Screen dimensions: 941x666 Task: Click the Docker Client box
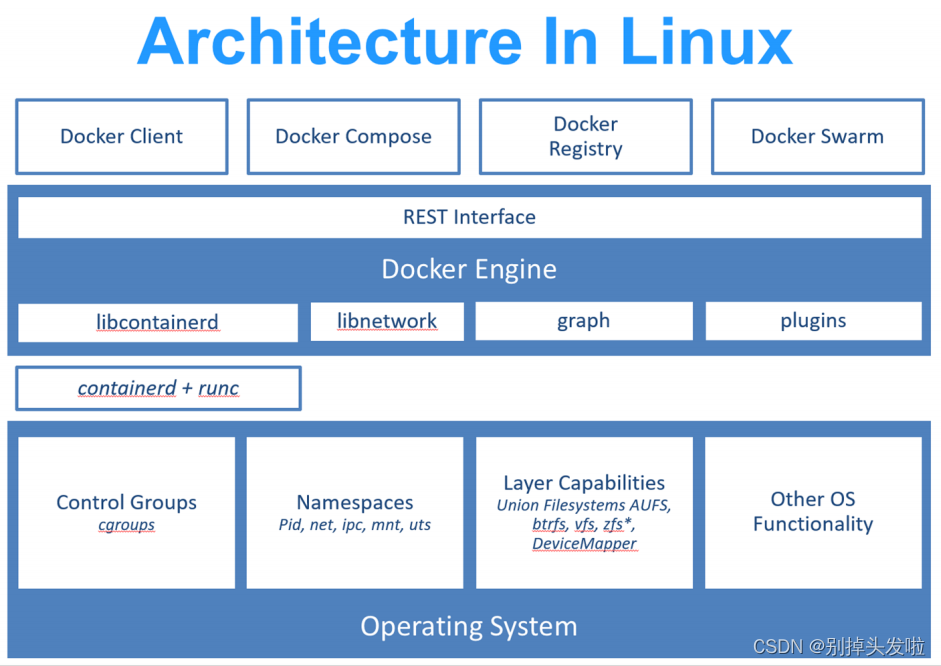click(x=122, y=137)
